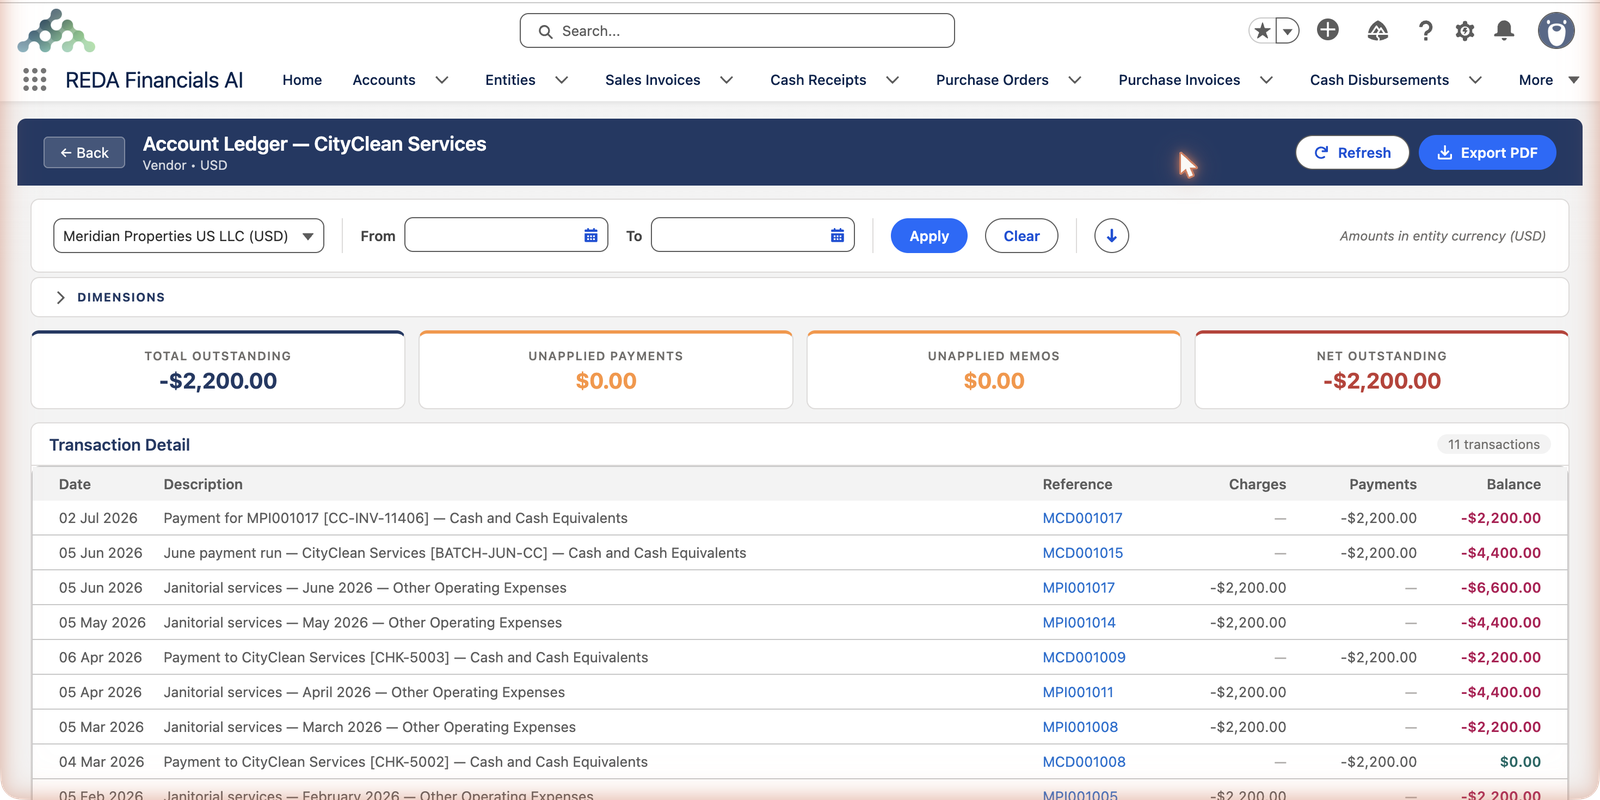Viewport: 1600px width, 800px height.
Task: Open reference link MPI001008
Action: [x=1080, y=727]
